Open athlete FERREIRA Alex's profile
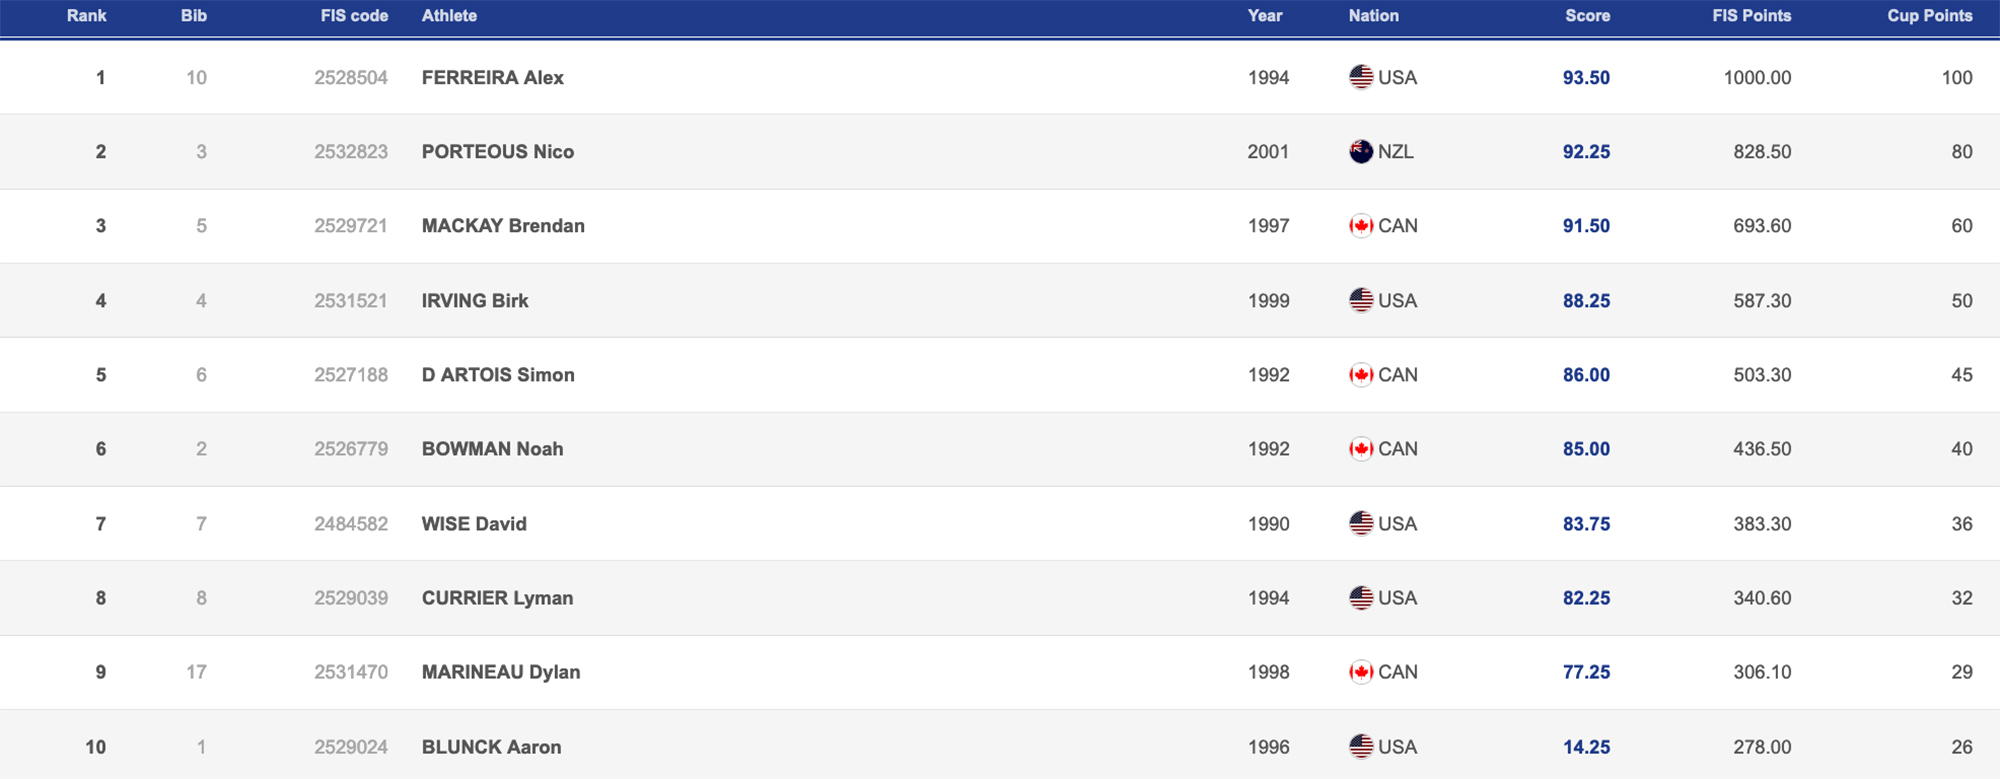This screenshot has width=2000, height=779. [x=492, y=77]
